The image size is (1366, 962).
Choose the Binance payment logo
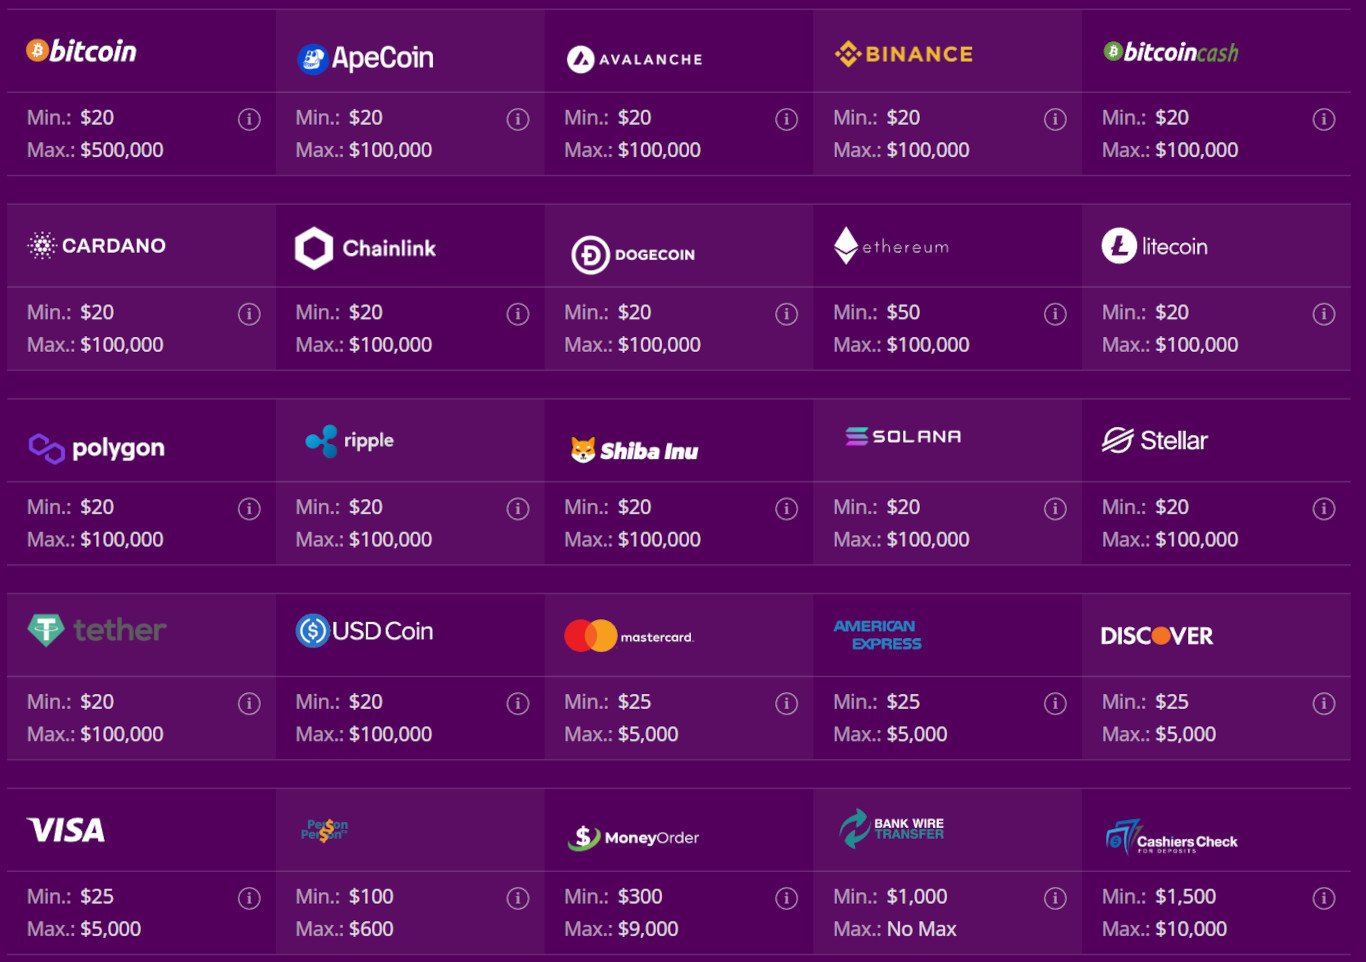[904, 54]
